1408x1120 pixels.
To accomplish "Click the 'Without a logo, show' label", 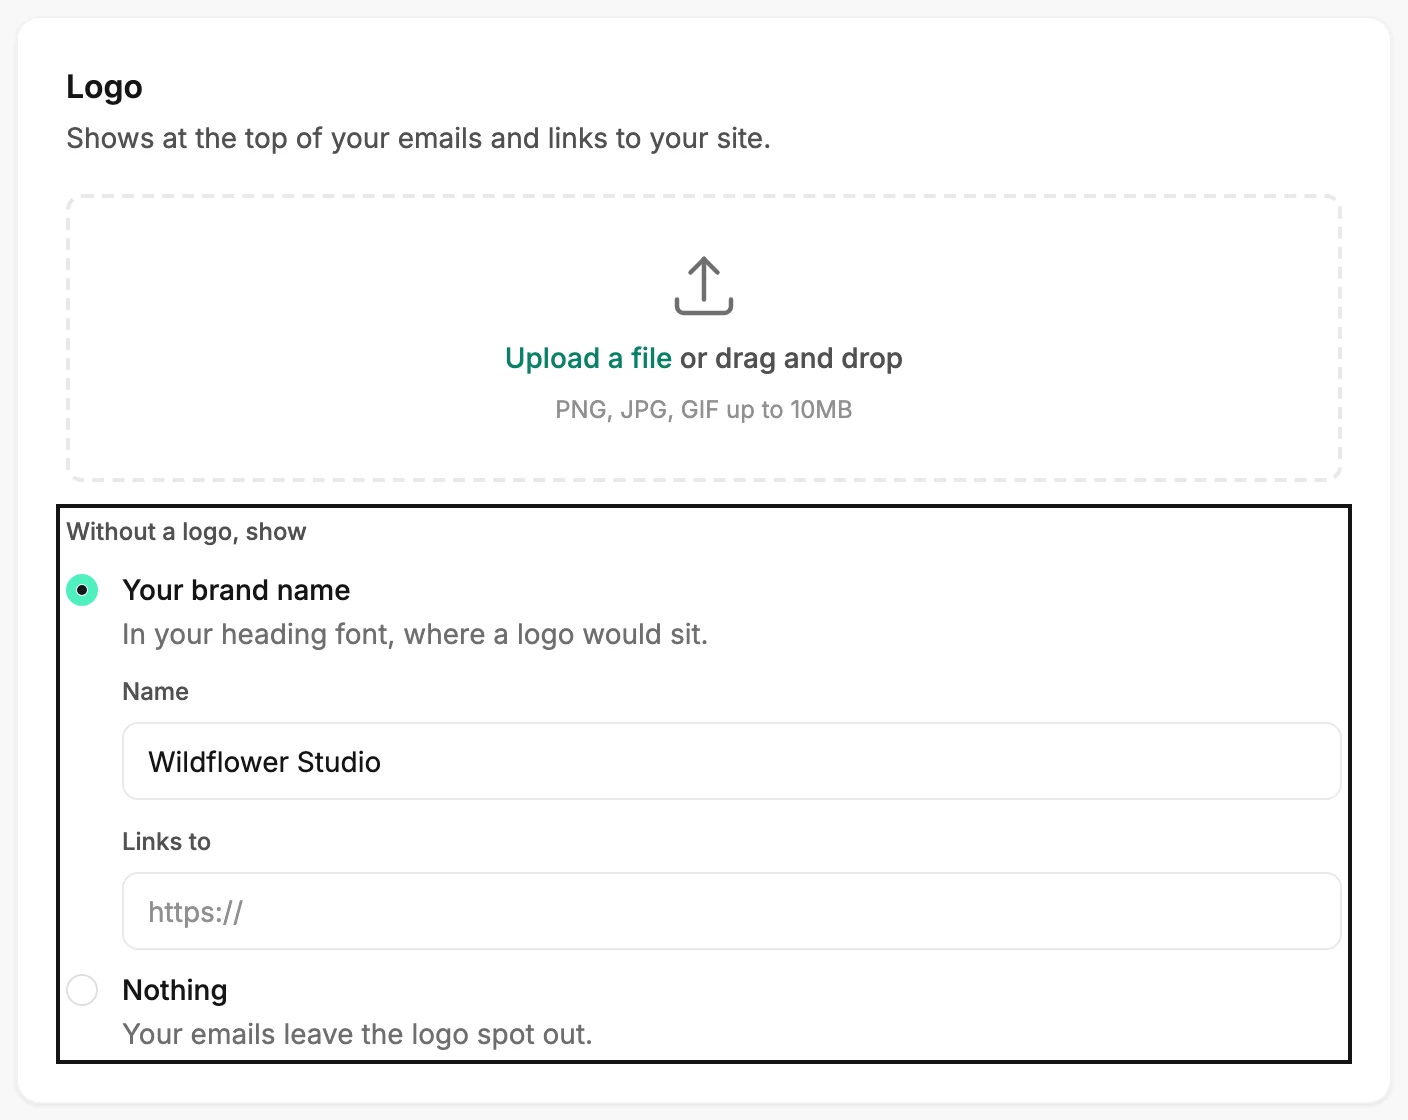I will [x=186, y=532].
